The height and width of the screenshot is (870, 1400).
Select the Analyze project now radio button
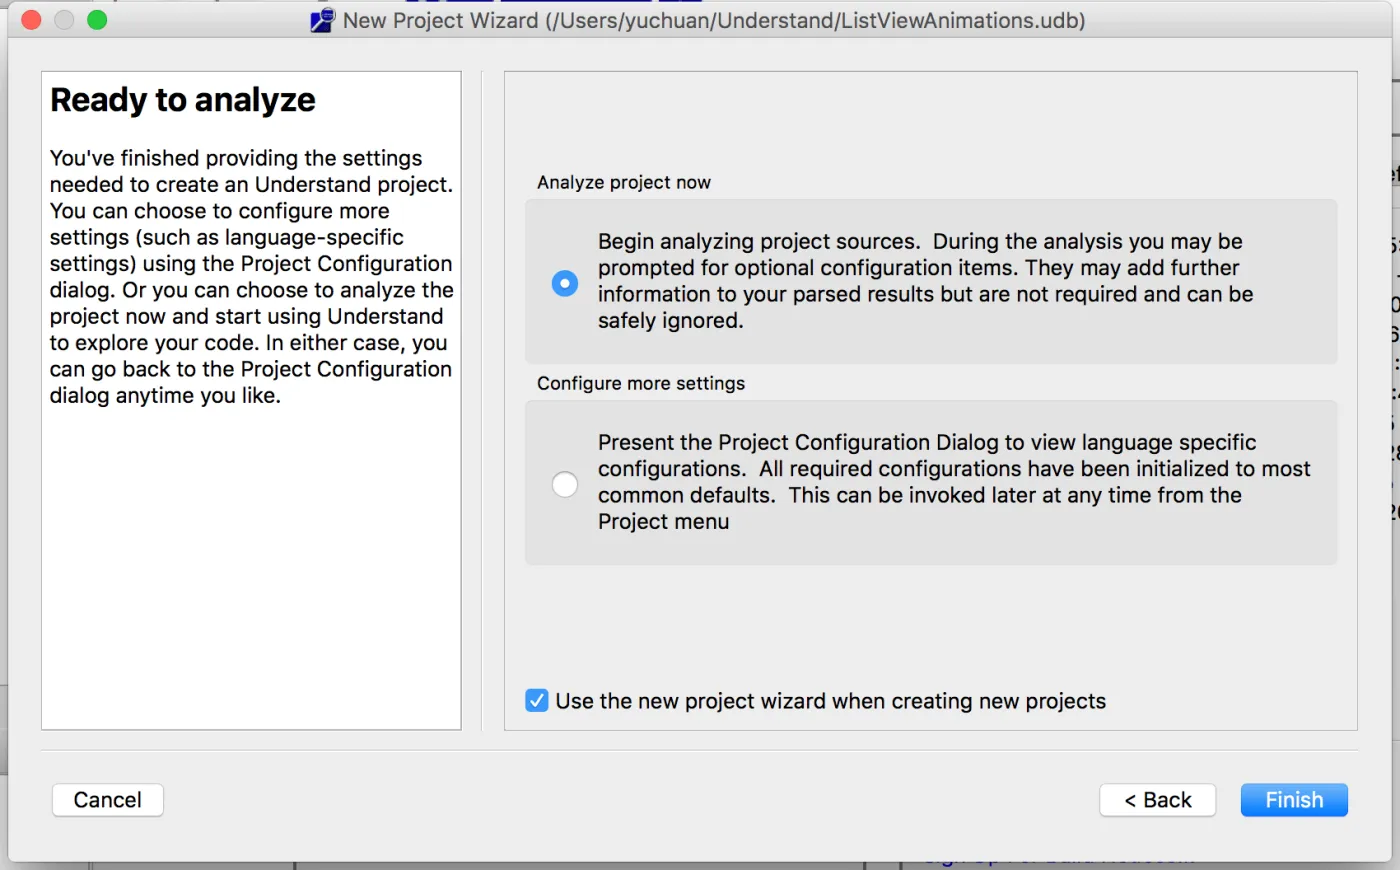click(565, 283)
